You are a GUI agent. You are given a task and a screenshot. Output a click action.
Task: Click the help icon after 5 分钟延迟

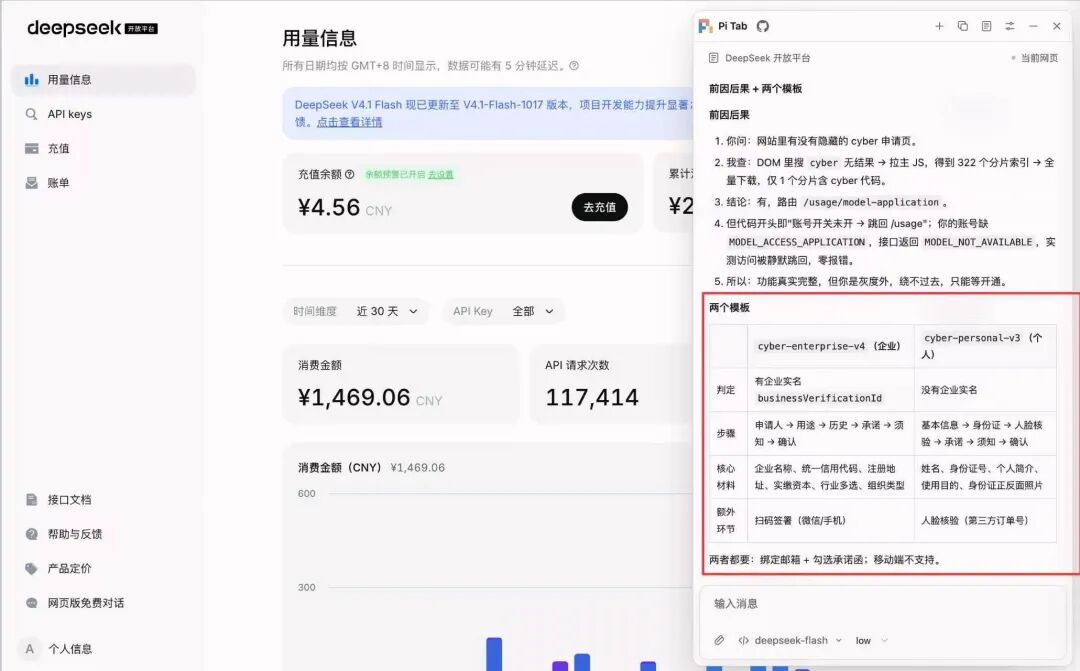coord(574,65)
